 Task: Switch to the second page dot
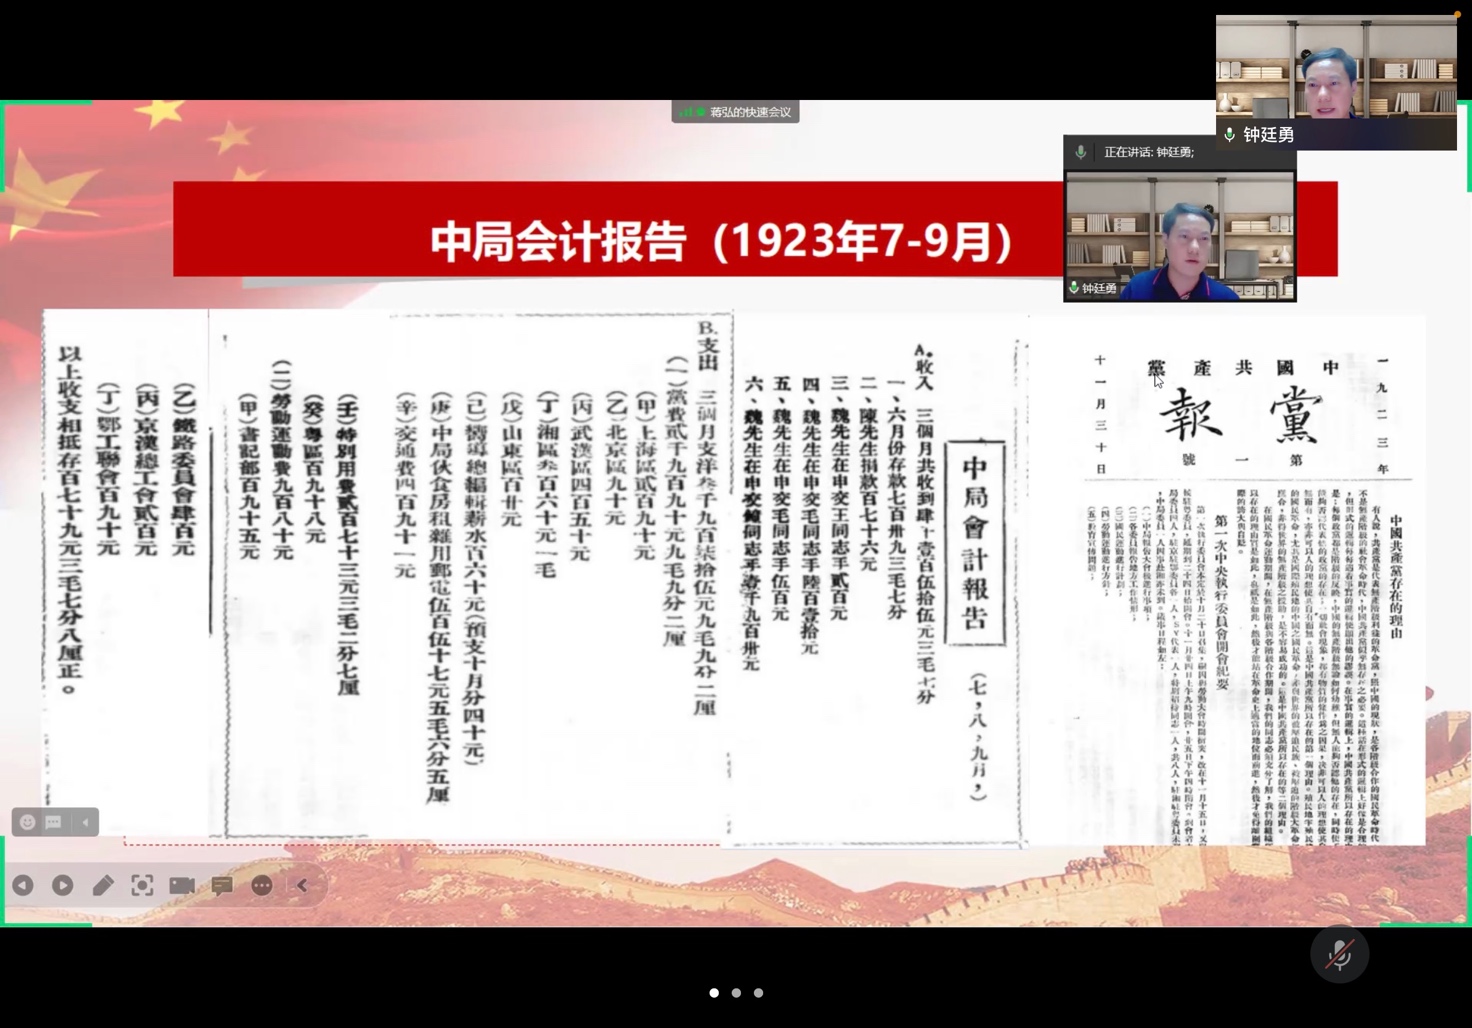coord(736,993)
